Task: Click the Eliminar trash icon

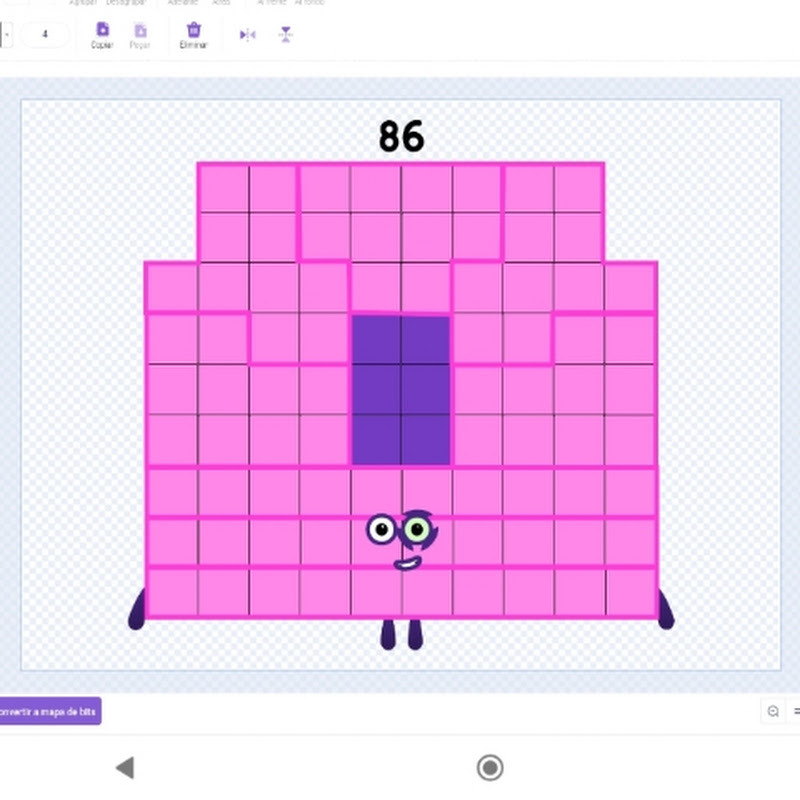Action: point(194,30)
